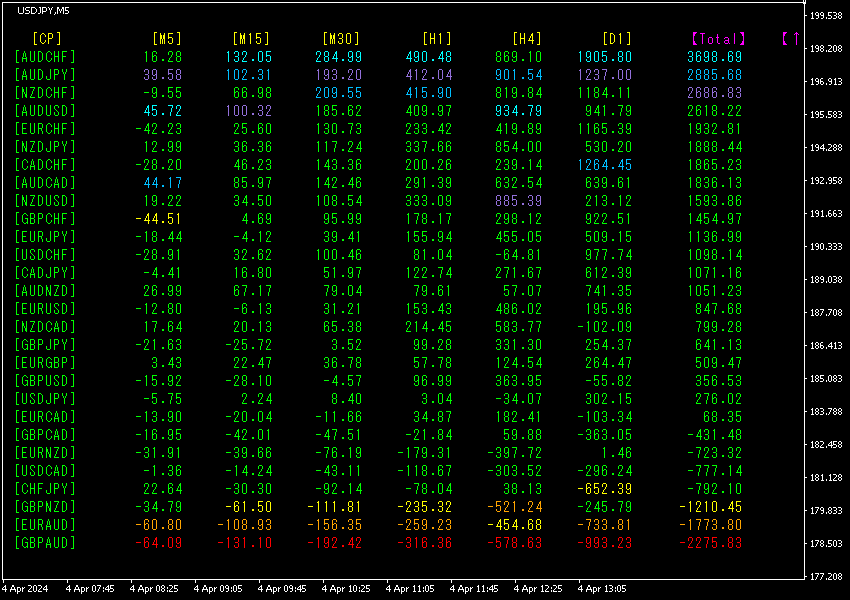Image resolution: width=850 pixels, height=600 pixels.
Task: Select the [EURUSD] pair label
Action: click(45, 309)
